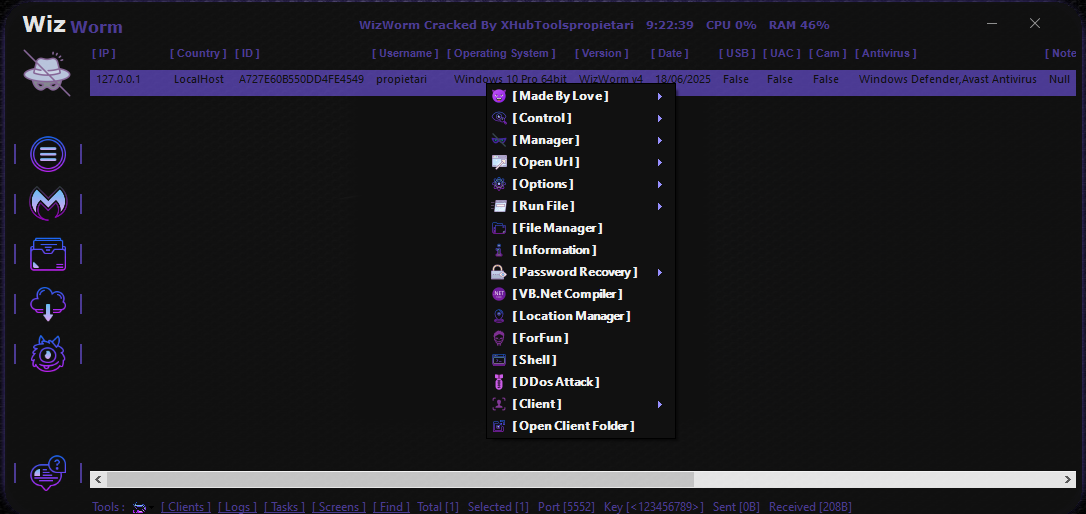This screenshot has width=1086, height=514.
Task: Click the 18/06/2025 date cell
Action: (683, 80)
